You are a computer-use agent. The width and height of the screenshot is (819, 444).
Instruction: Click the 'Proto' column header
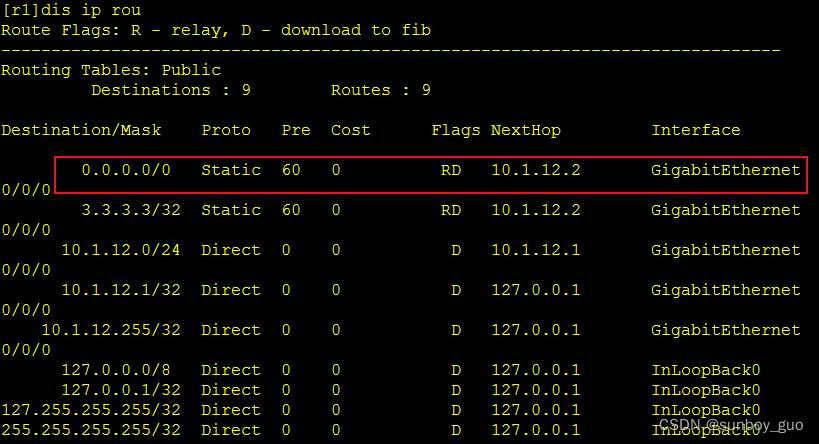click(226, 130)
